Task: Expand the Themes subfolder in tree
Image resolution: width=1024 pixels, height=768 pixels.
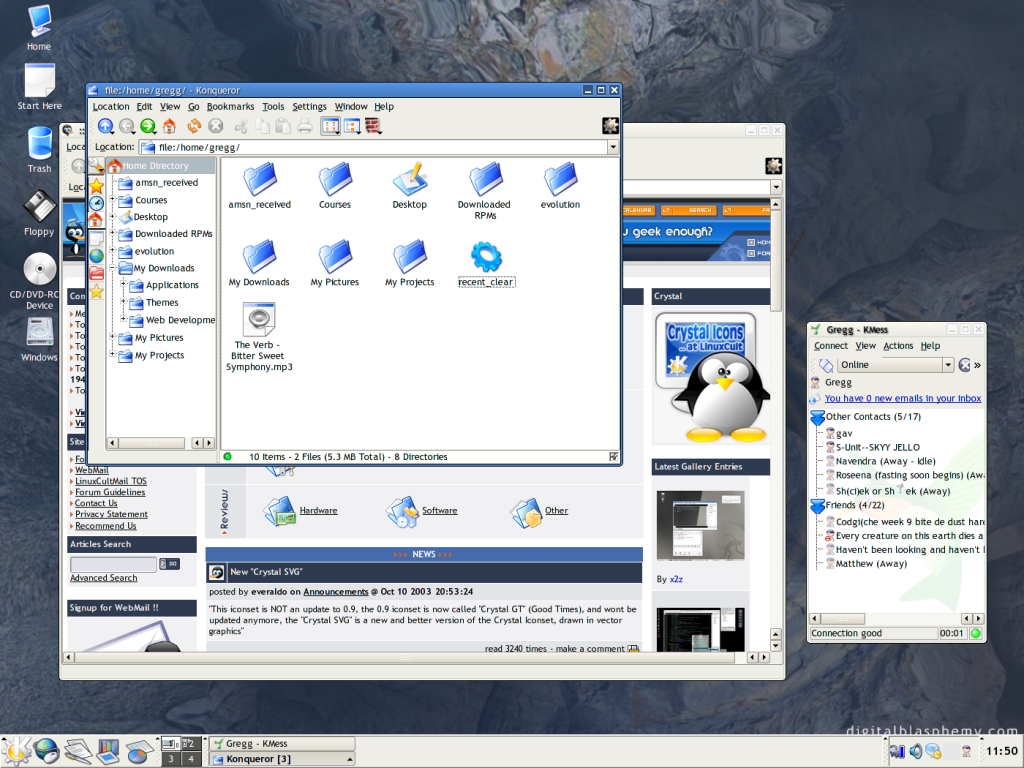Action: [123, 301]
